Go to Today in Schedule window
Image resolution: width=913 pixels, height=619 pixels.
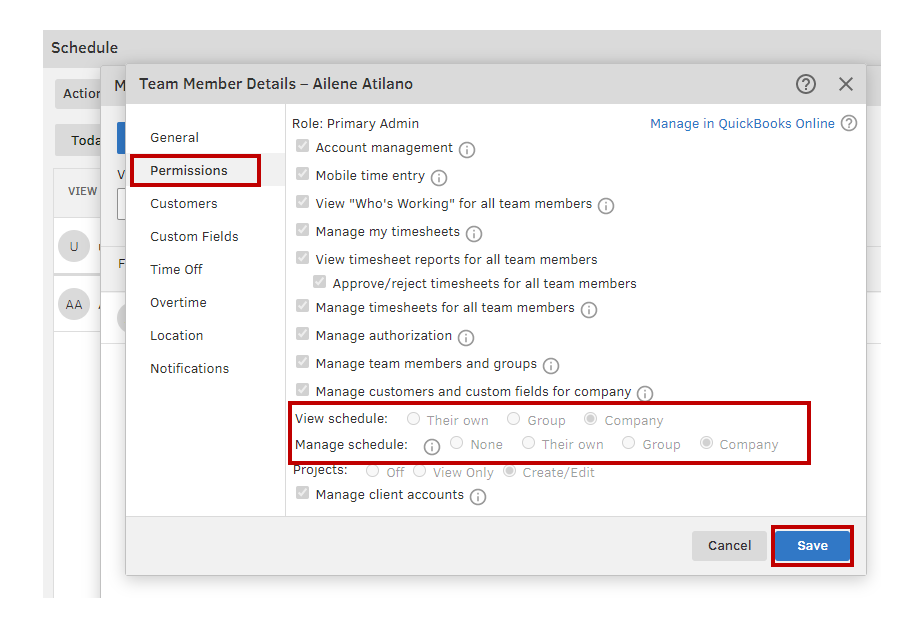coord(78,140)
